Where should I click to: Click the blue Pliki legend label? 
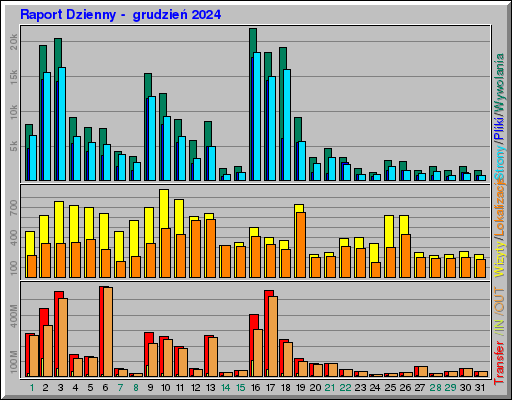500,128
